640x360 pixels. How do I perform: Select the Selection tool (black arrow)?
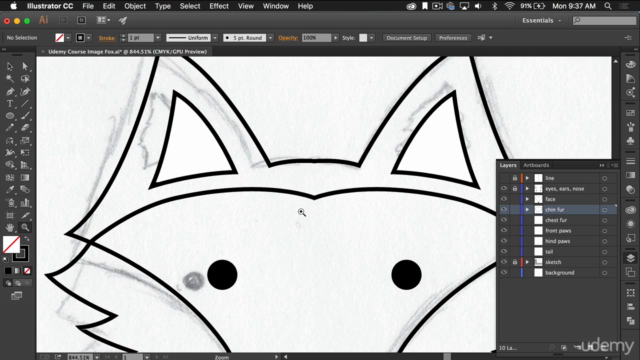(x=10, y=66)
